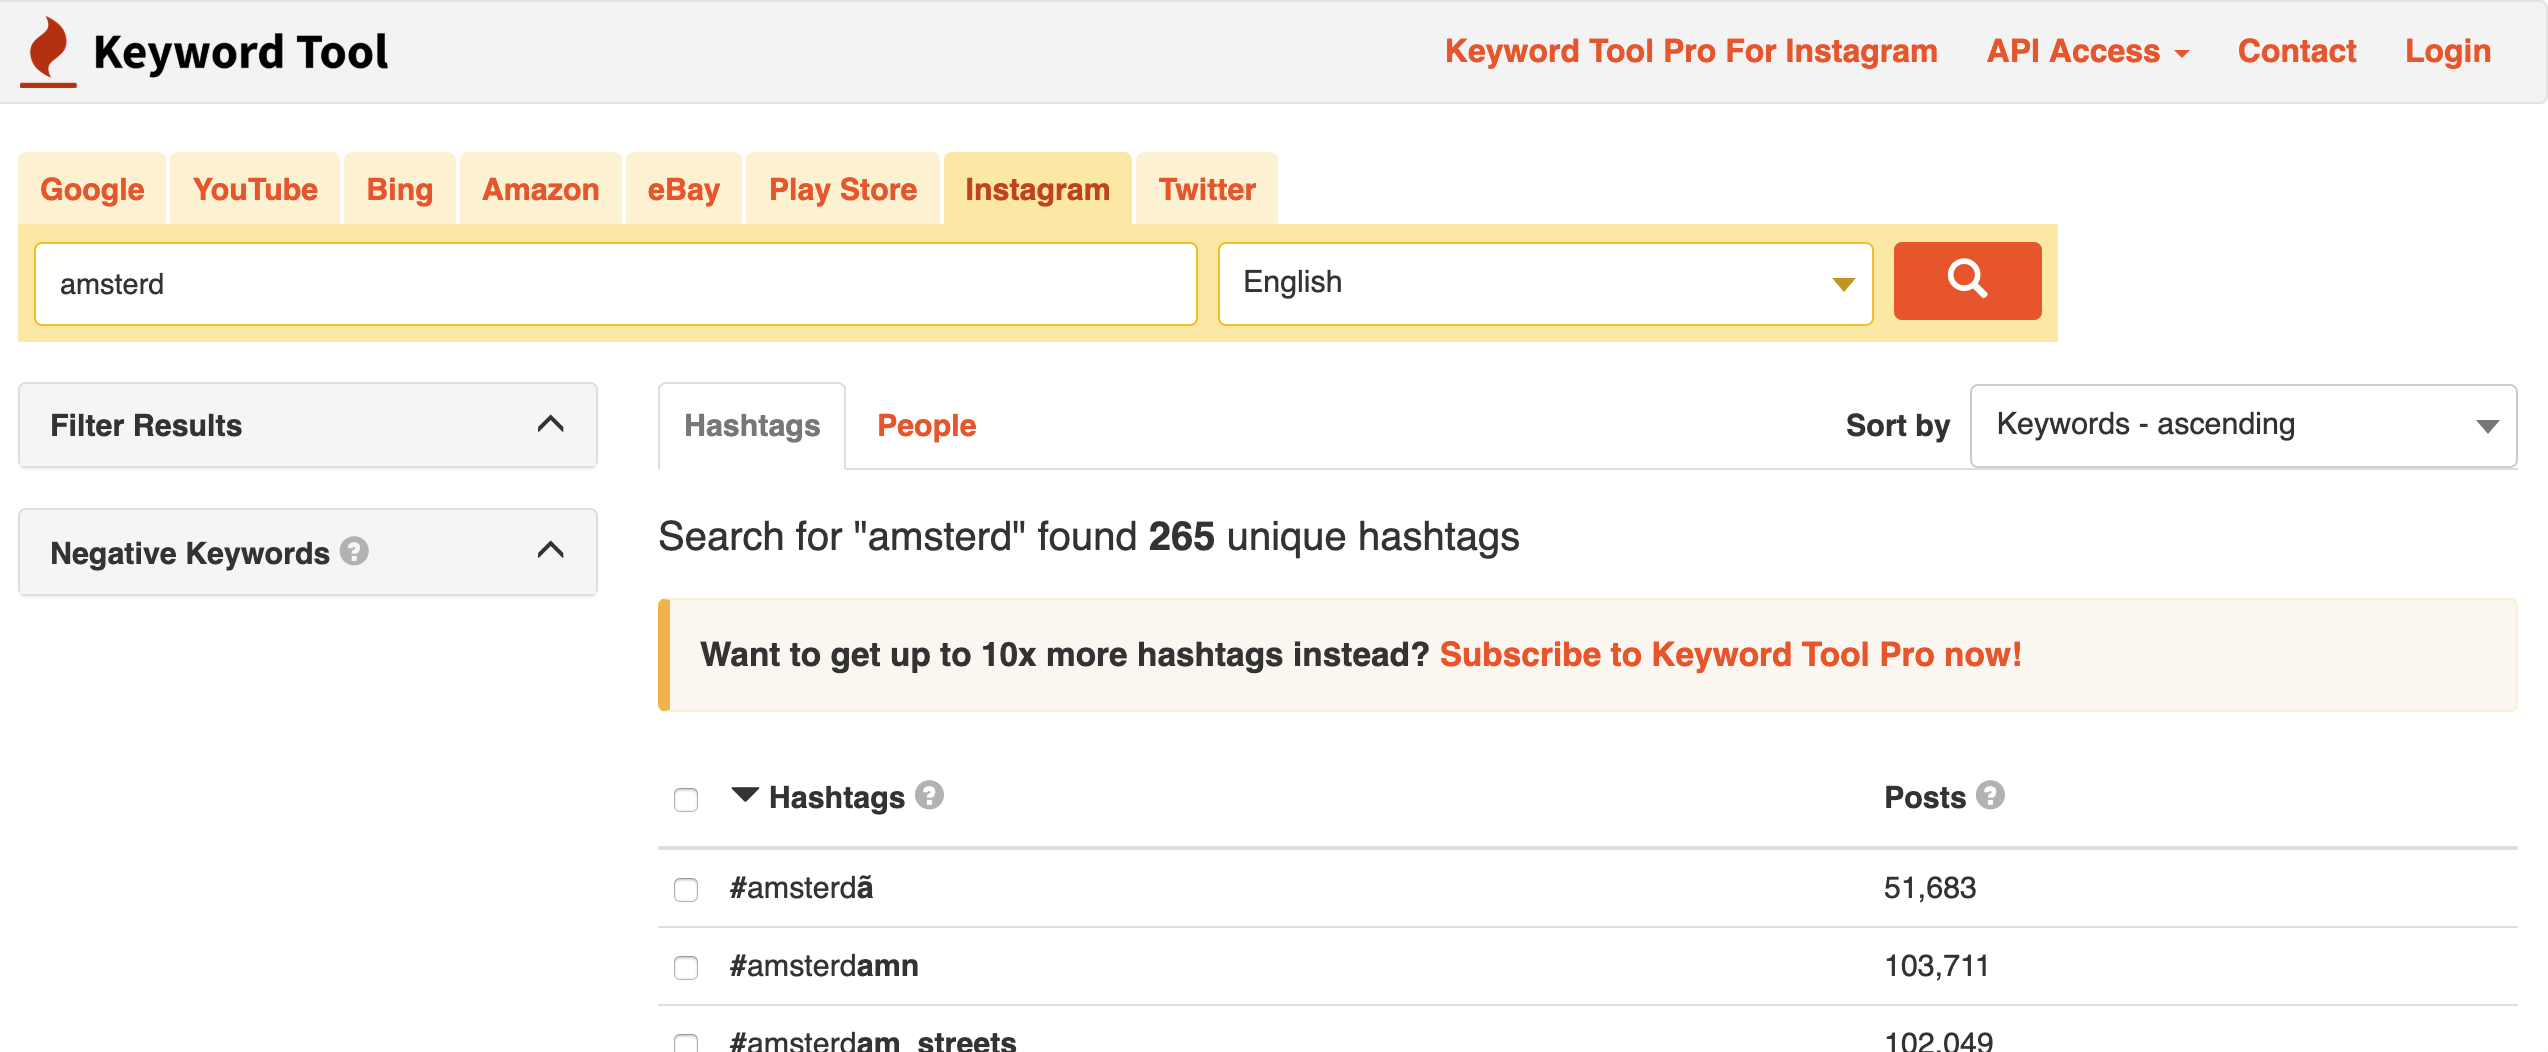
Task: Click the 102,049 posts value
Action: click(1938, 1041)
